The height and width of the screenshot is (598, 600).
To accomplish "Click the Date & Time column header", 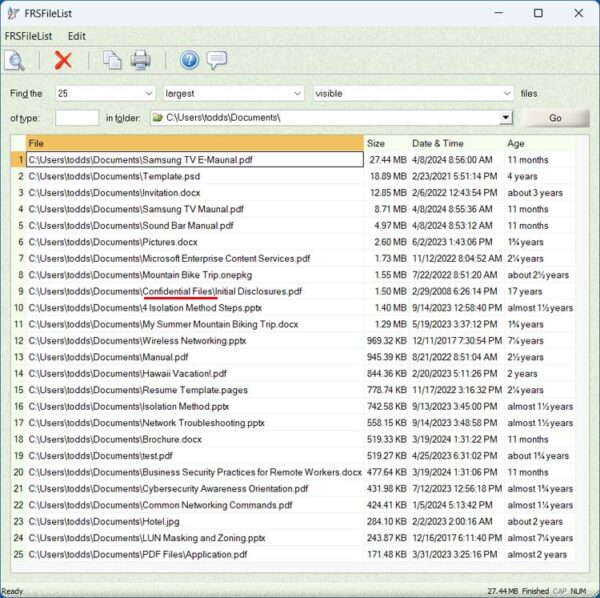I will 438,143.
